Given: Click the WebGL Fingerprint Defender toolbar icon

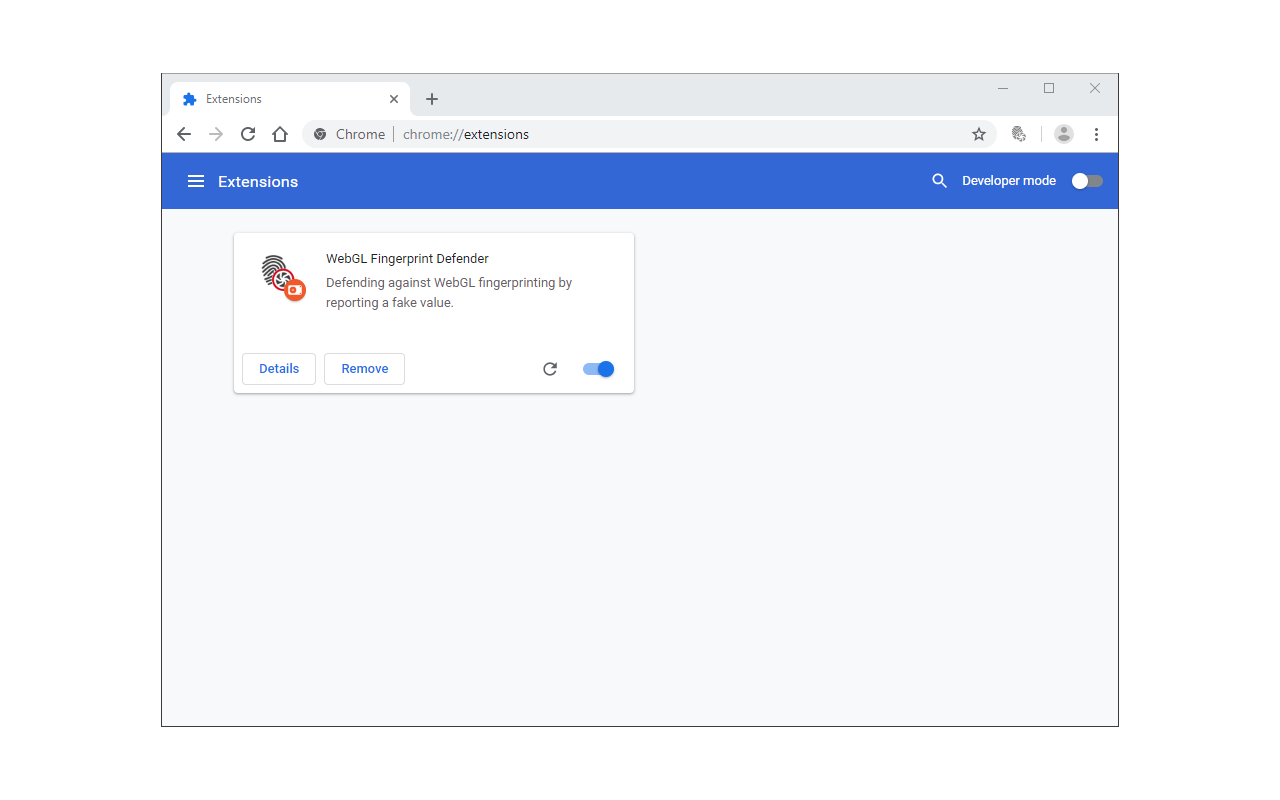Looking at the screenshot, I should (x=1019, y=133).
